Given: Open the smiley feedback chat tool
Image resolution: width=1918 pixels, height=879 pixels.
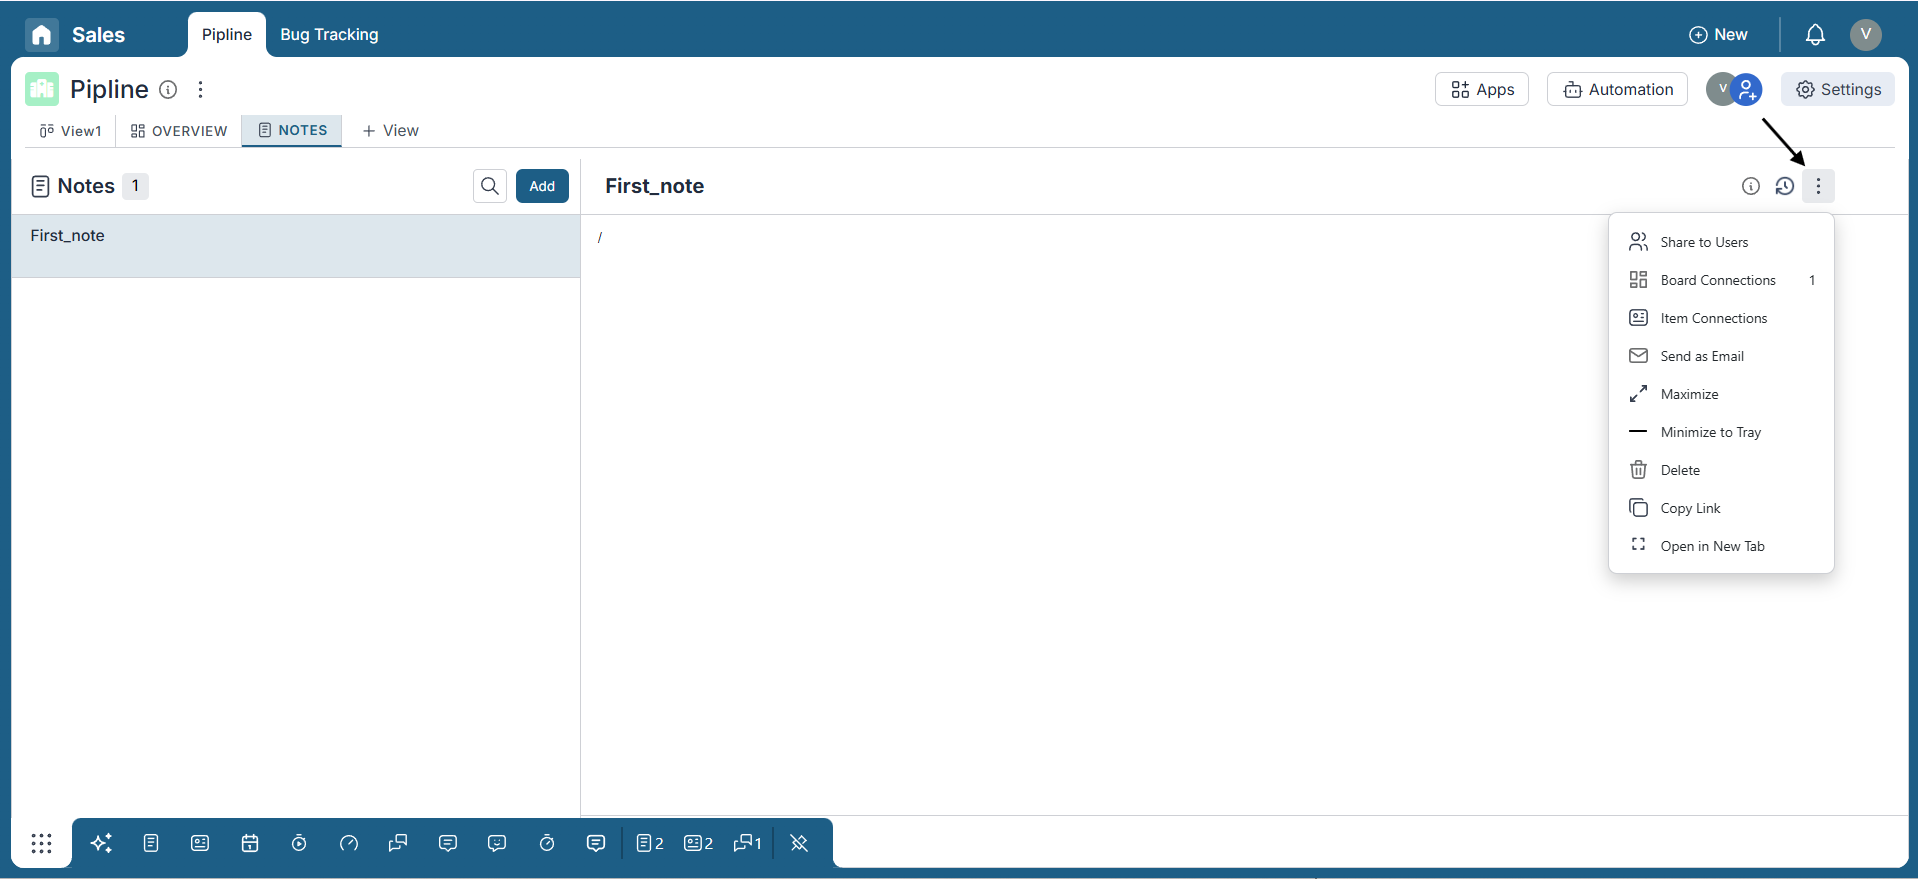Looking at the screenshot, I should point(497,843).
